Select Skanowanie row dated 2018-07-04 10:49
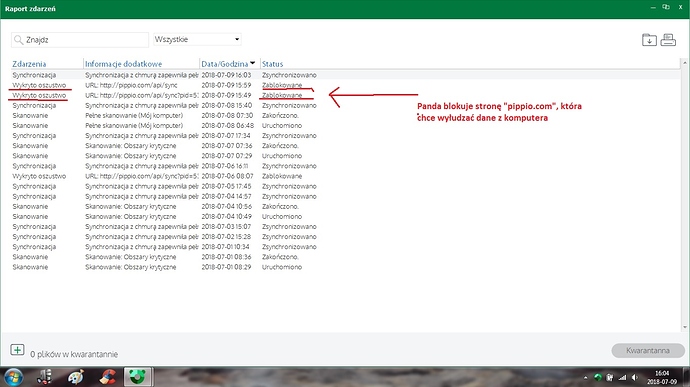The image size is (690, 387). 345,217
